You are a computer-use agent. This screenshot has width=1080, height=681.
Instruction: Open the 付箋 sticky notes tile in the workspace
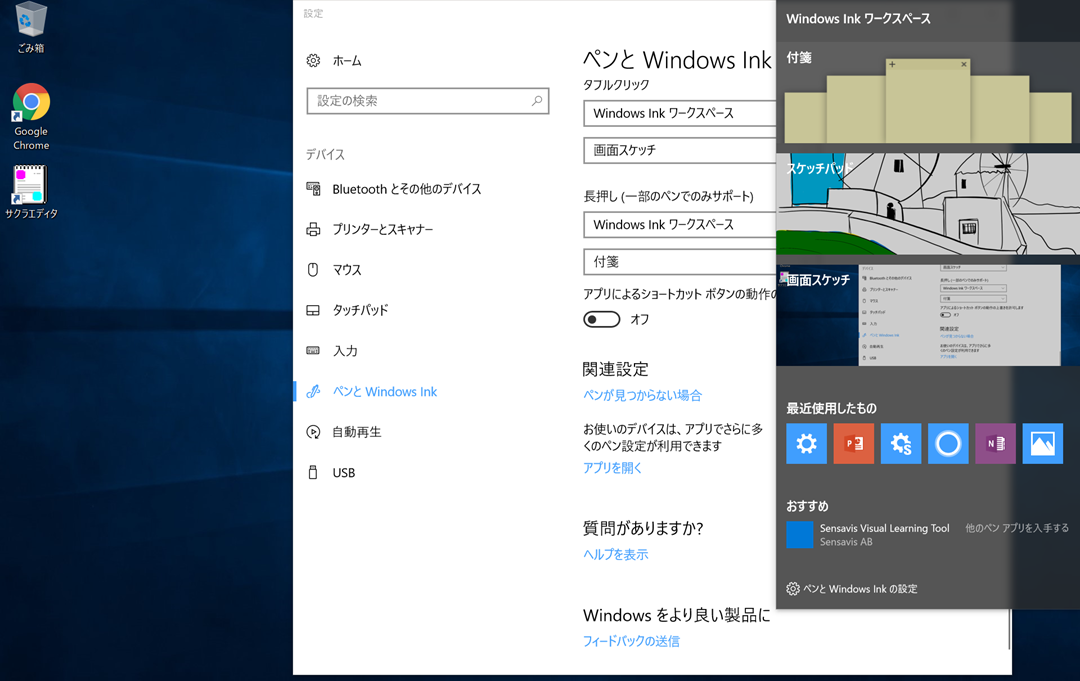[928, 94]
